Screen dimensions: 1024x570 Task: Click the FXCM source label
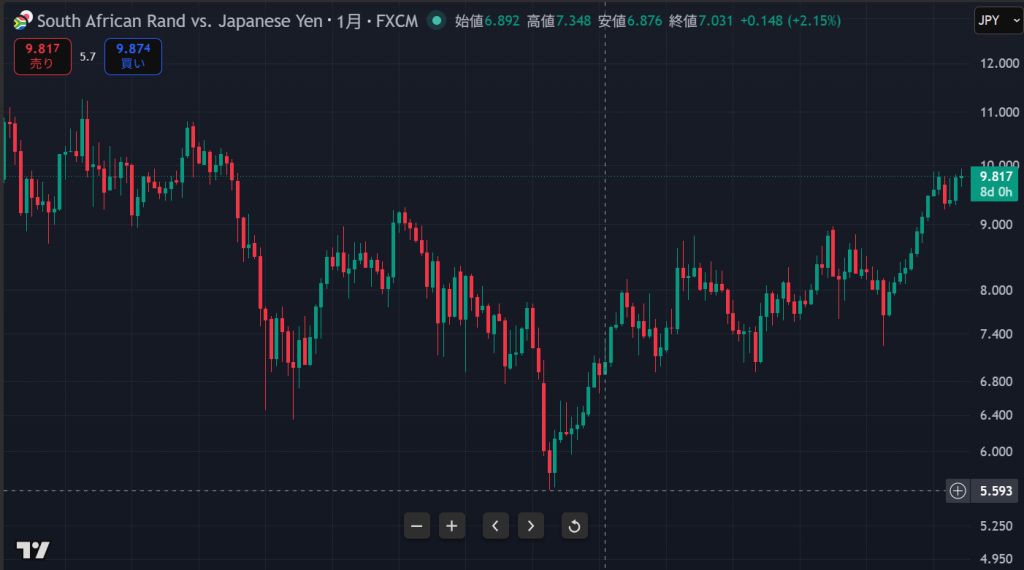(396, 21)
